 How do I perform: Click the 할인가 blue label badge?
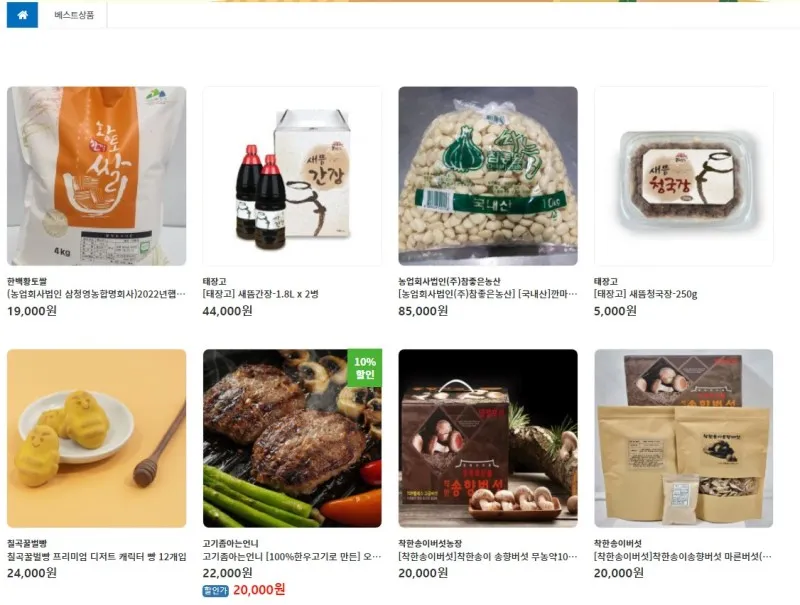click(x=215, y=591)
